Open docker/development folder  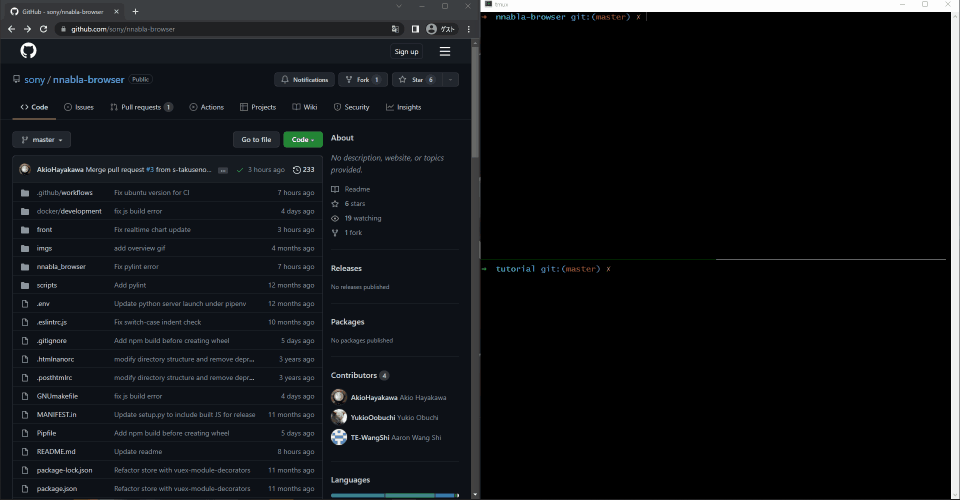[69, 211]
